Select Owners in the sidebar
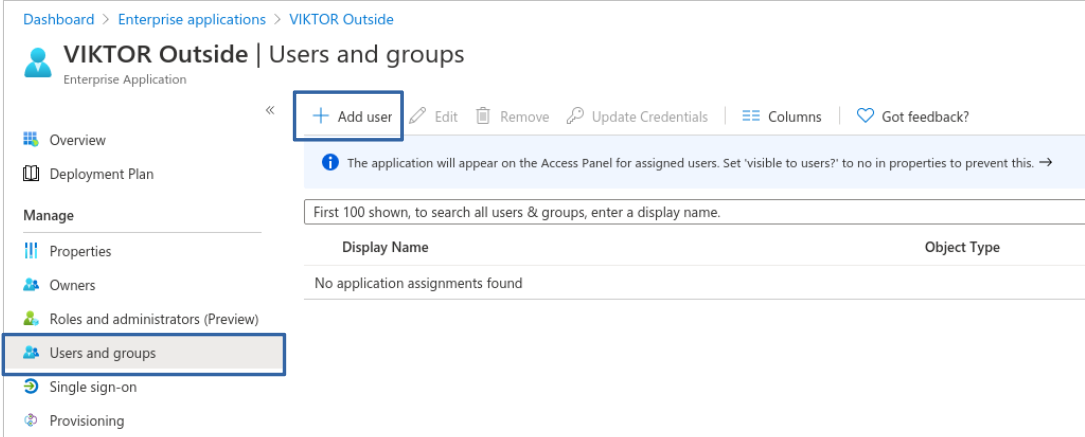Screen dimensions: 1085x437 coord(72,285)
